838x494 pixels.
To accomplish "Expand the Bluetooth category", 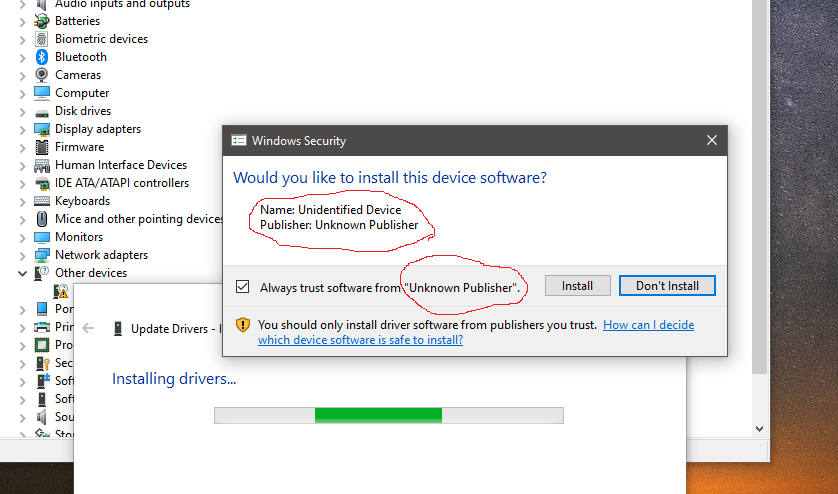I will (22, 58).
